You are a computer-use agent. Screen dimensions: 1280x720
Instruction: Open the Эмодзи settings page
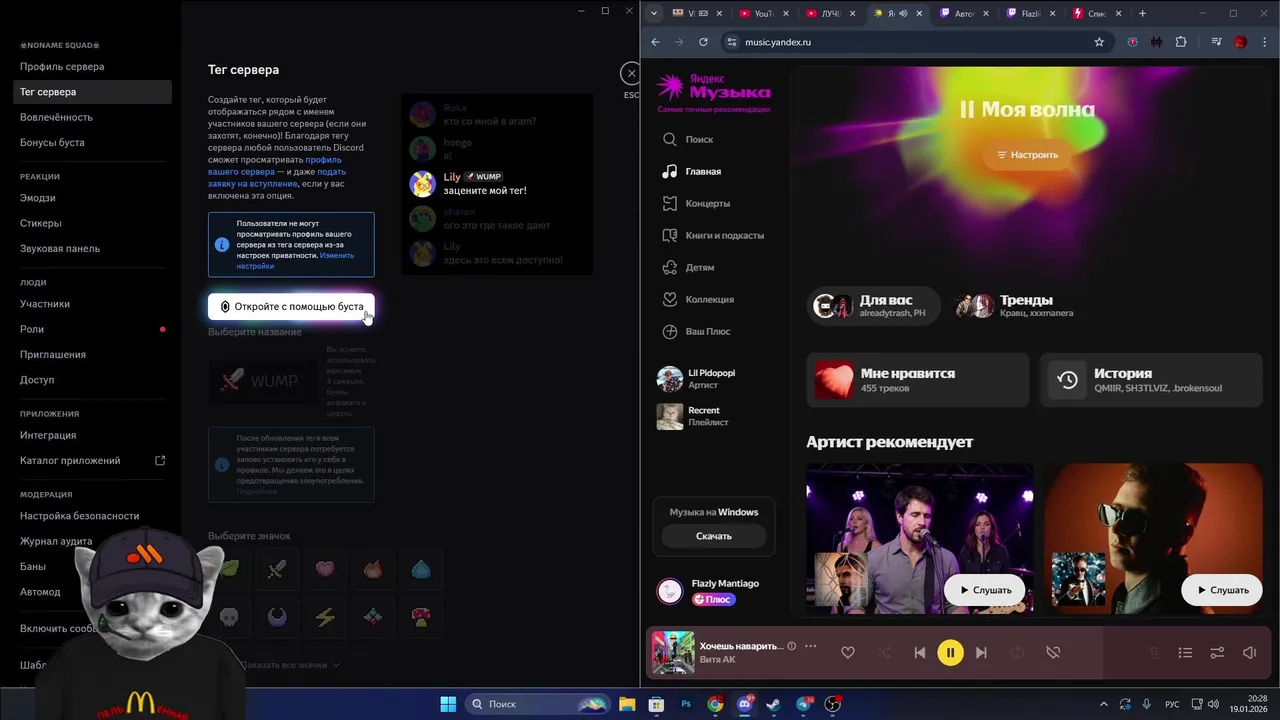pyautogui.click(x=38, y=198)
